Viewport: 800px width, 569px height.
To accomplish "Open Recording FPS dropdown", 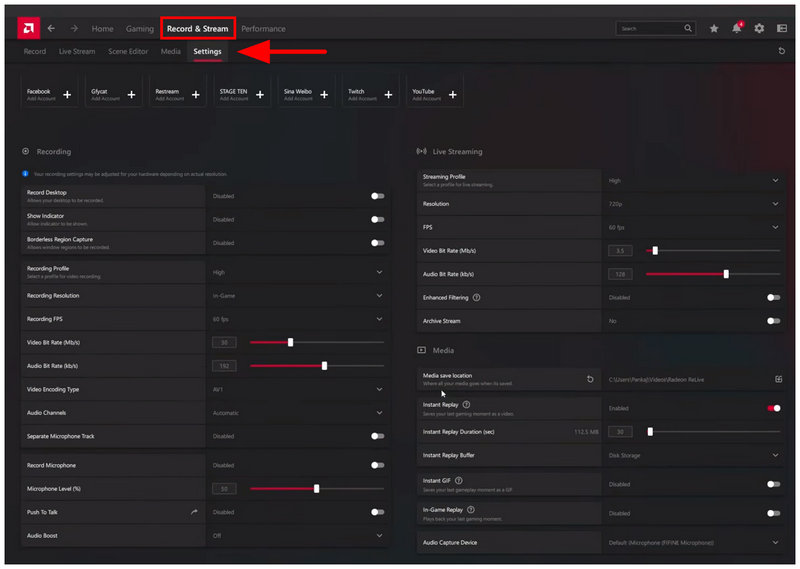I will 297,319.
